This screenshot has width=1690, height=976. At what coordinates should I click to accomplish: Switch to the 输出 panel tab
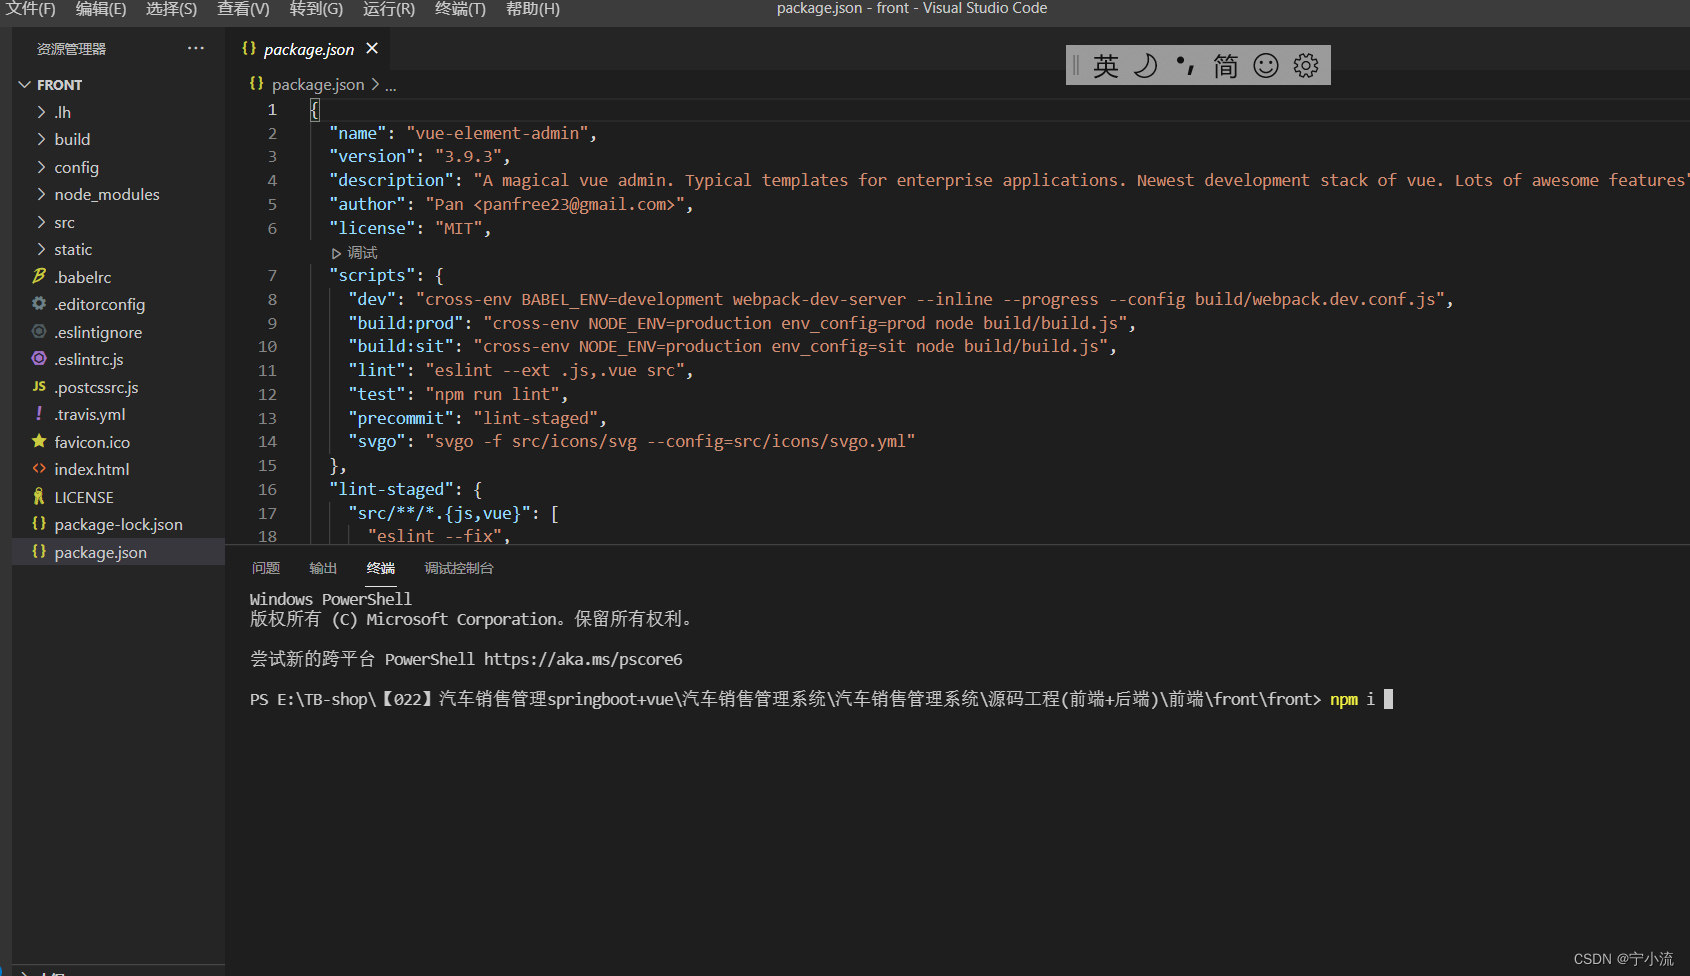(x=323, y=568)
